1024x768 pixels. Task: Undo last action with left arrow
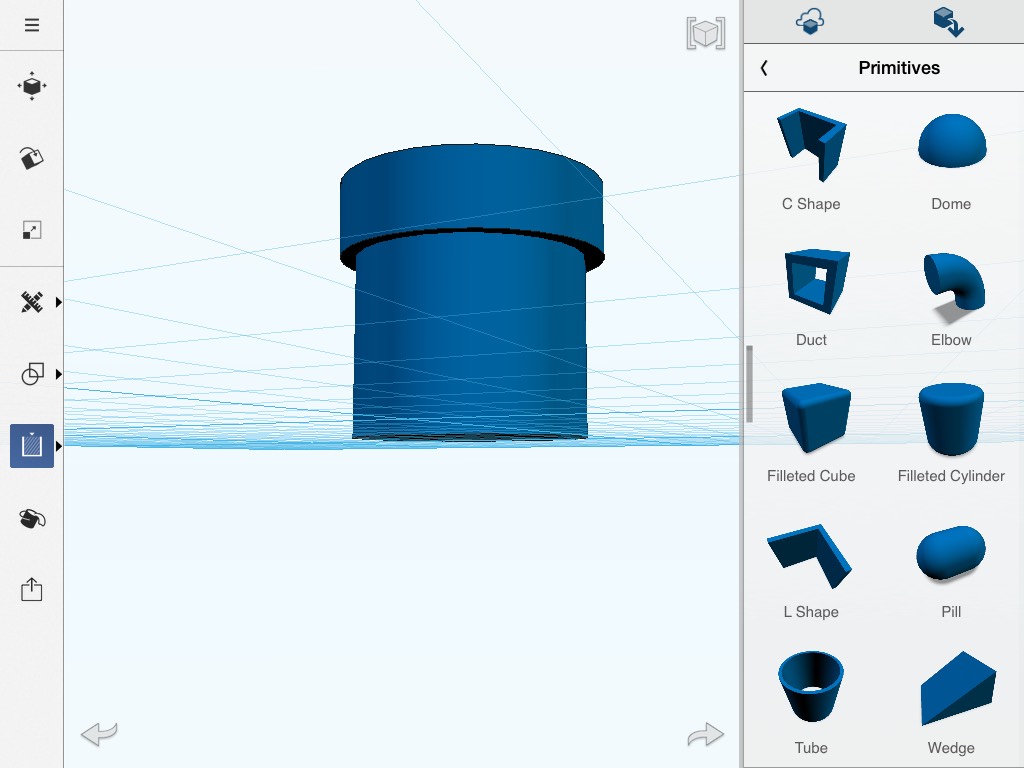[99, 734]
